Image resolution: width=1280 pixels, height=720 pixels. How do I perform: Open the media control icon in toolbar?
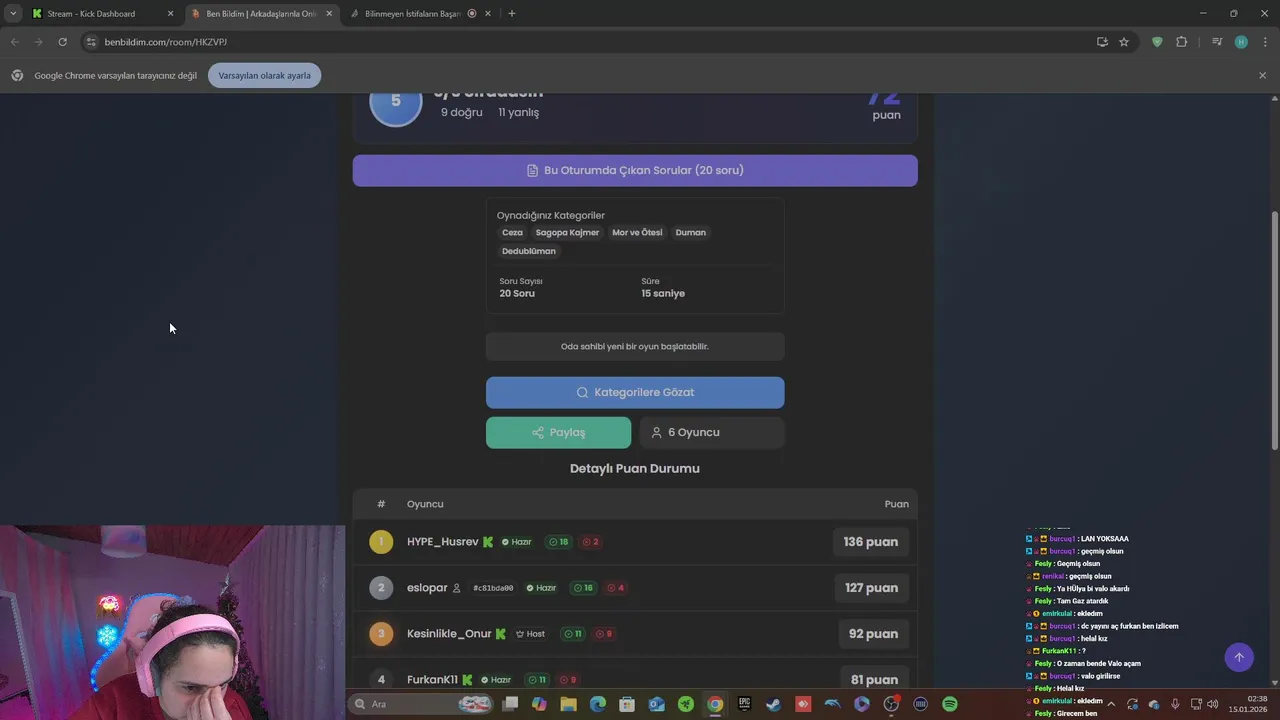1217,42
